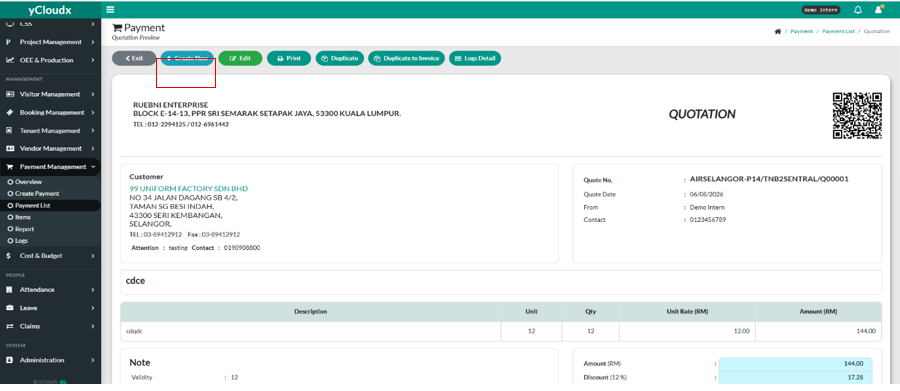
Task: Click the Leave briefcase icon
Action: (10, 308)
